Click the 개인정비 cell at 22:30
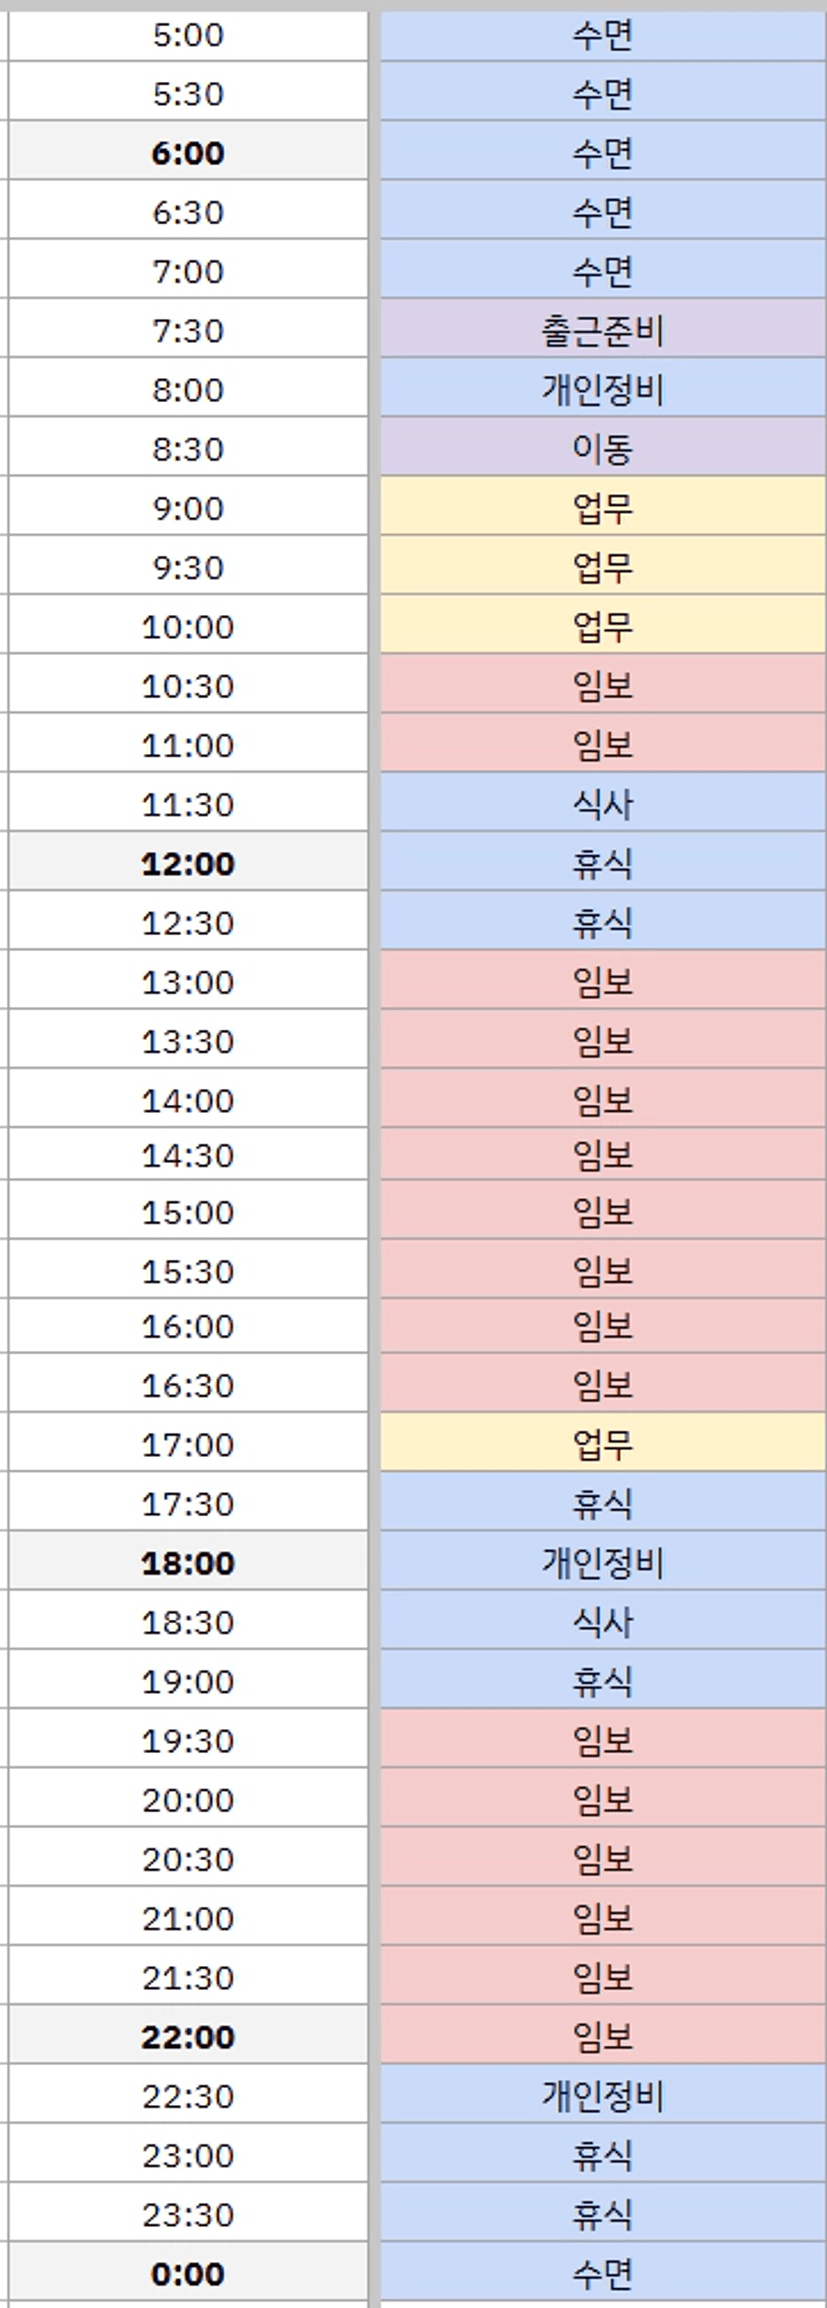Viewport: 827px width, 2308px height. (602, 2096)
